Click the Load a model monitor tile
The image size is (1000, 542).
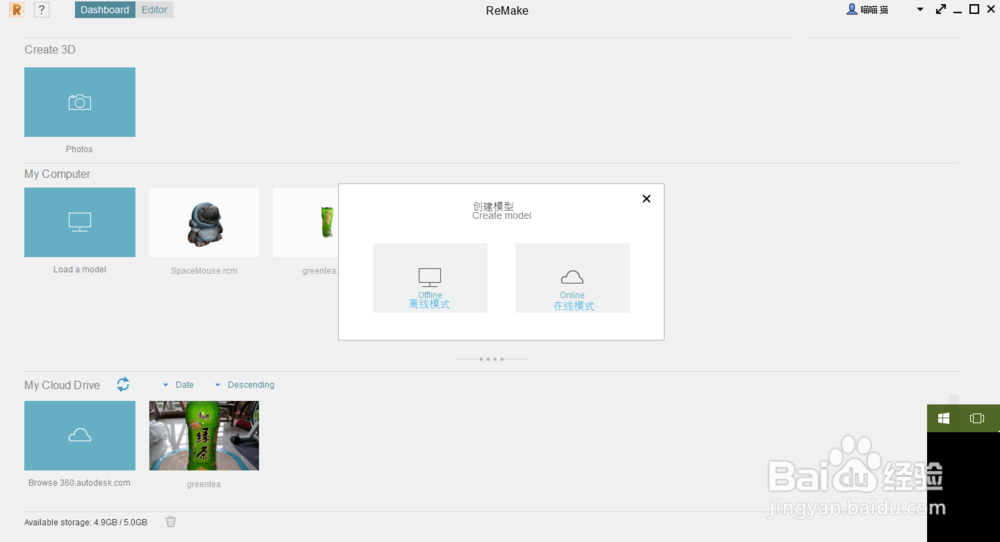point(80,222)
